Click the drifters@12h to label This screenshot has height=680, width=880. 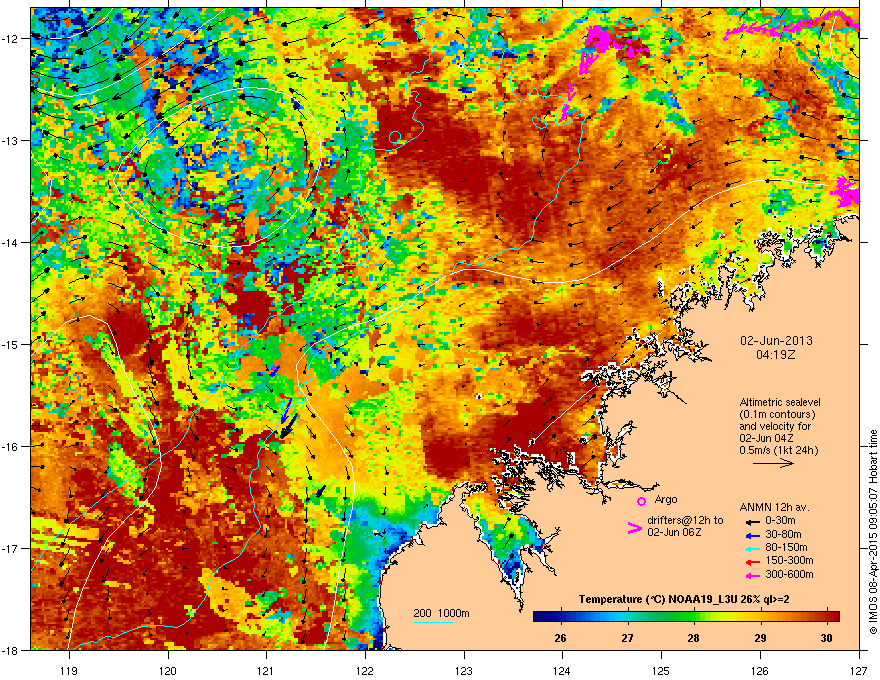685,520
